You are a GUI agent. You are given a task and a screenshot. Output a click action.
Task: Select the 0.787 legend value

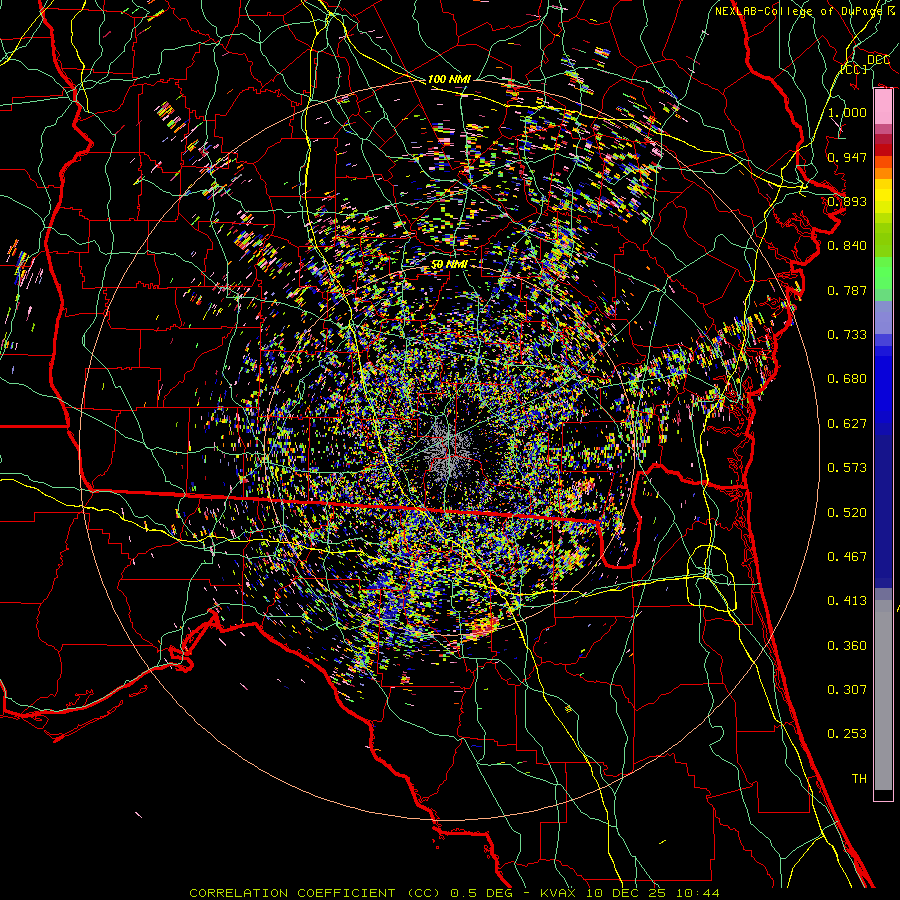point(847,290)
